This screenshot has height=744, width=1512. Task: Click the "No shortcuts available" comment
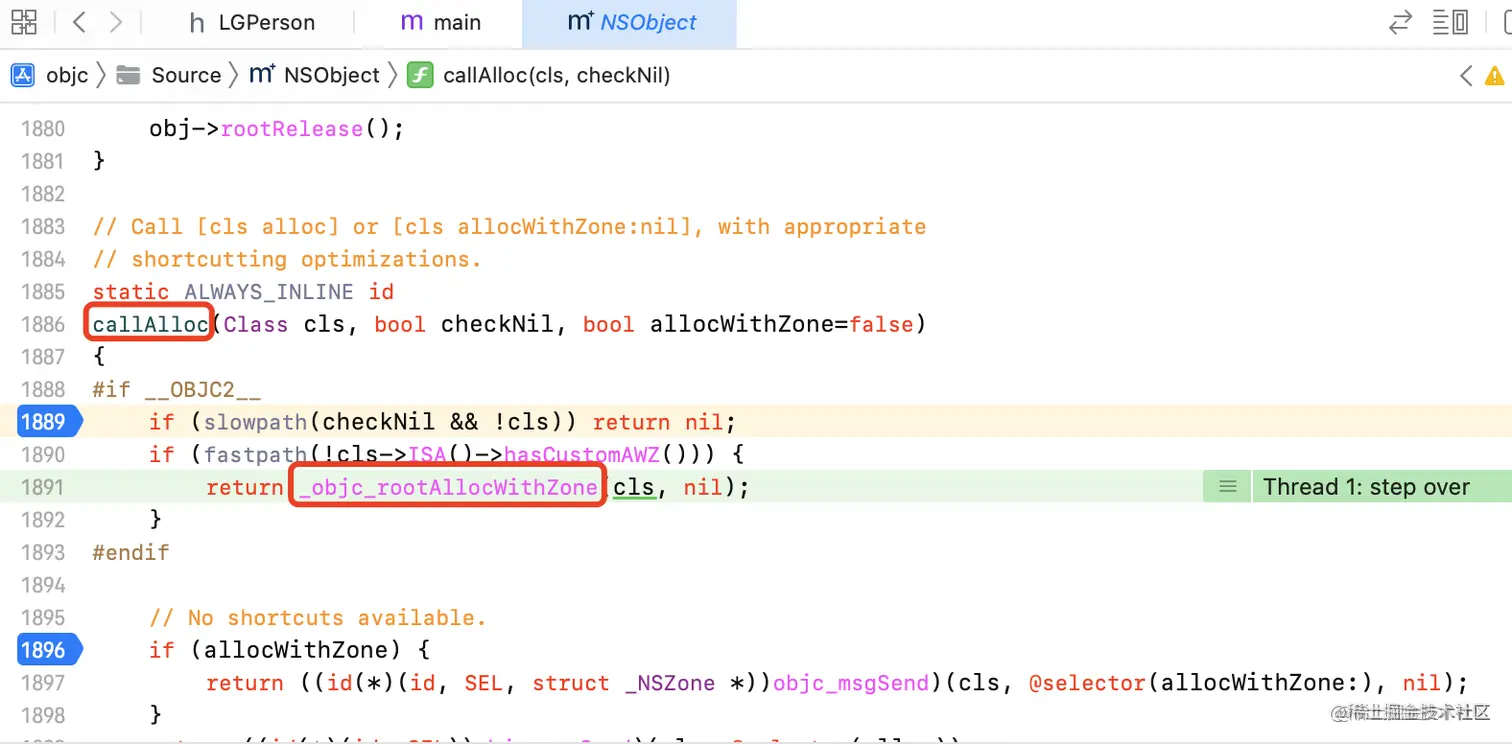click(x=317, y=618)
